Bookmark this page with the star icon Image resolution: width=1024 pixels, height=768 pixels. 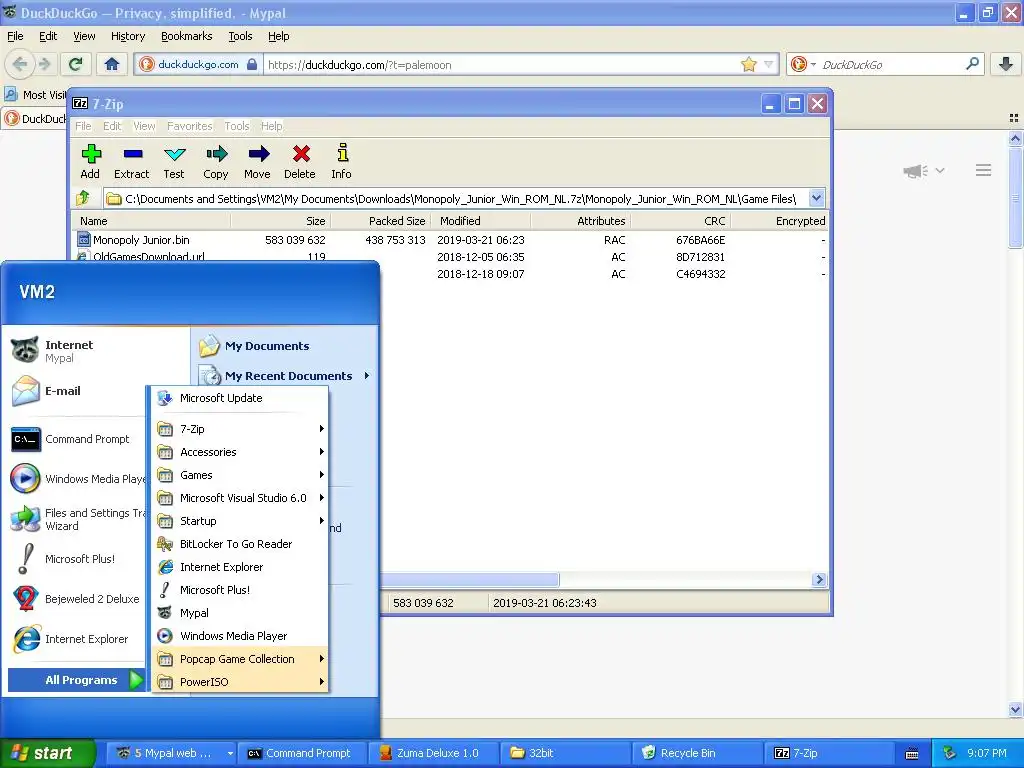click(748, 64)
